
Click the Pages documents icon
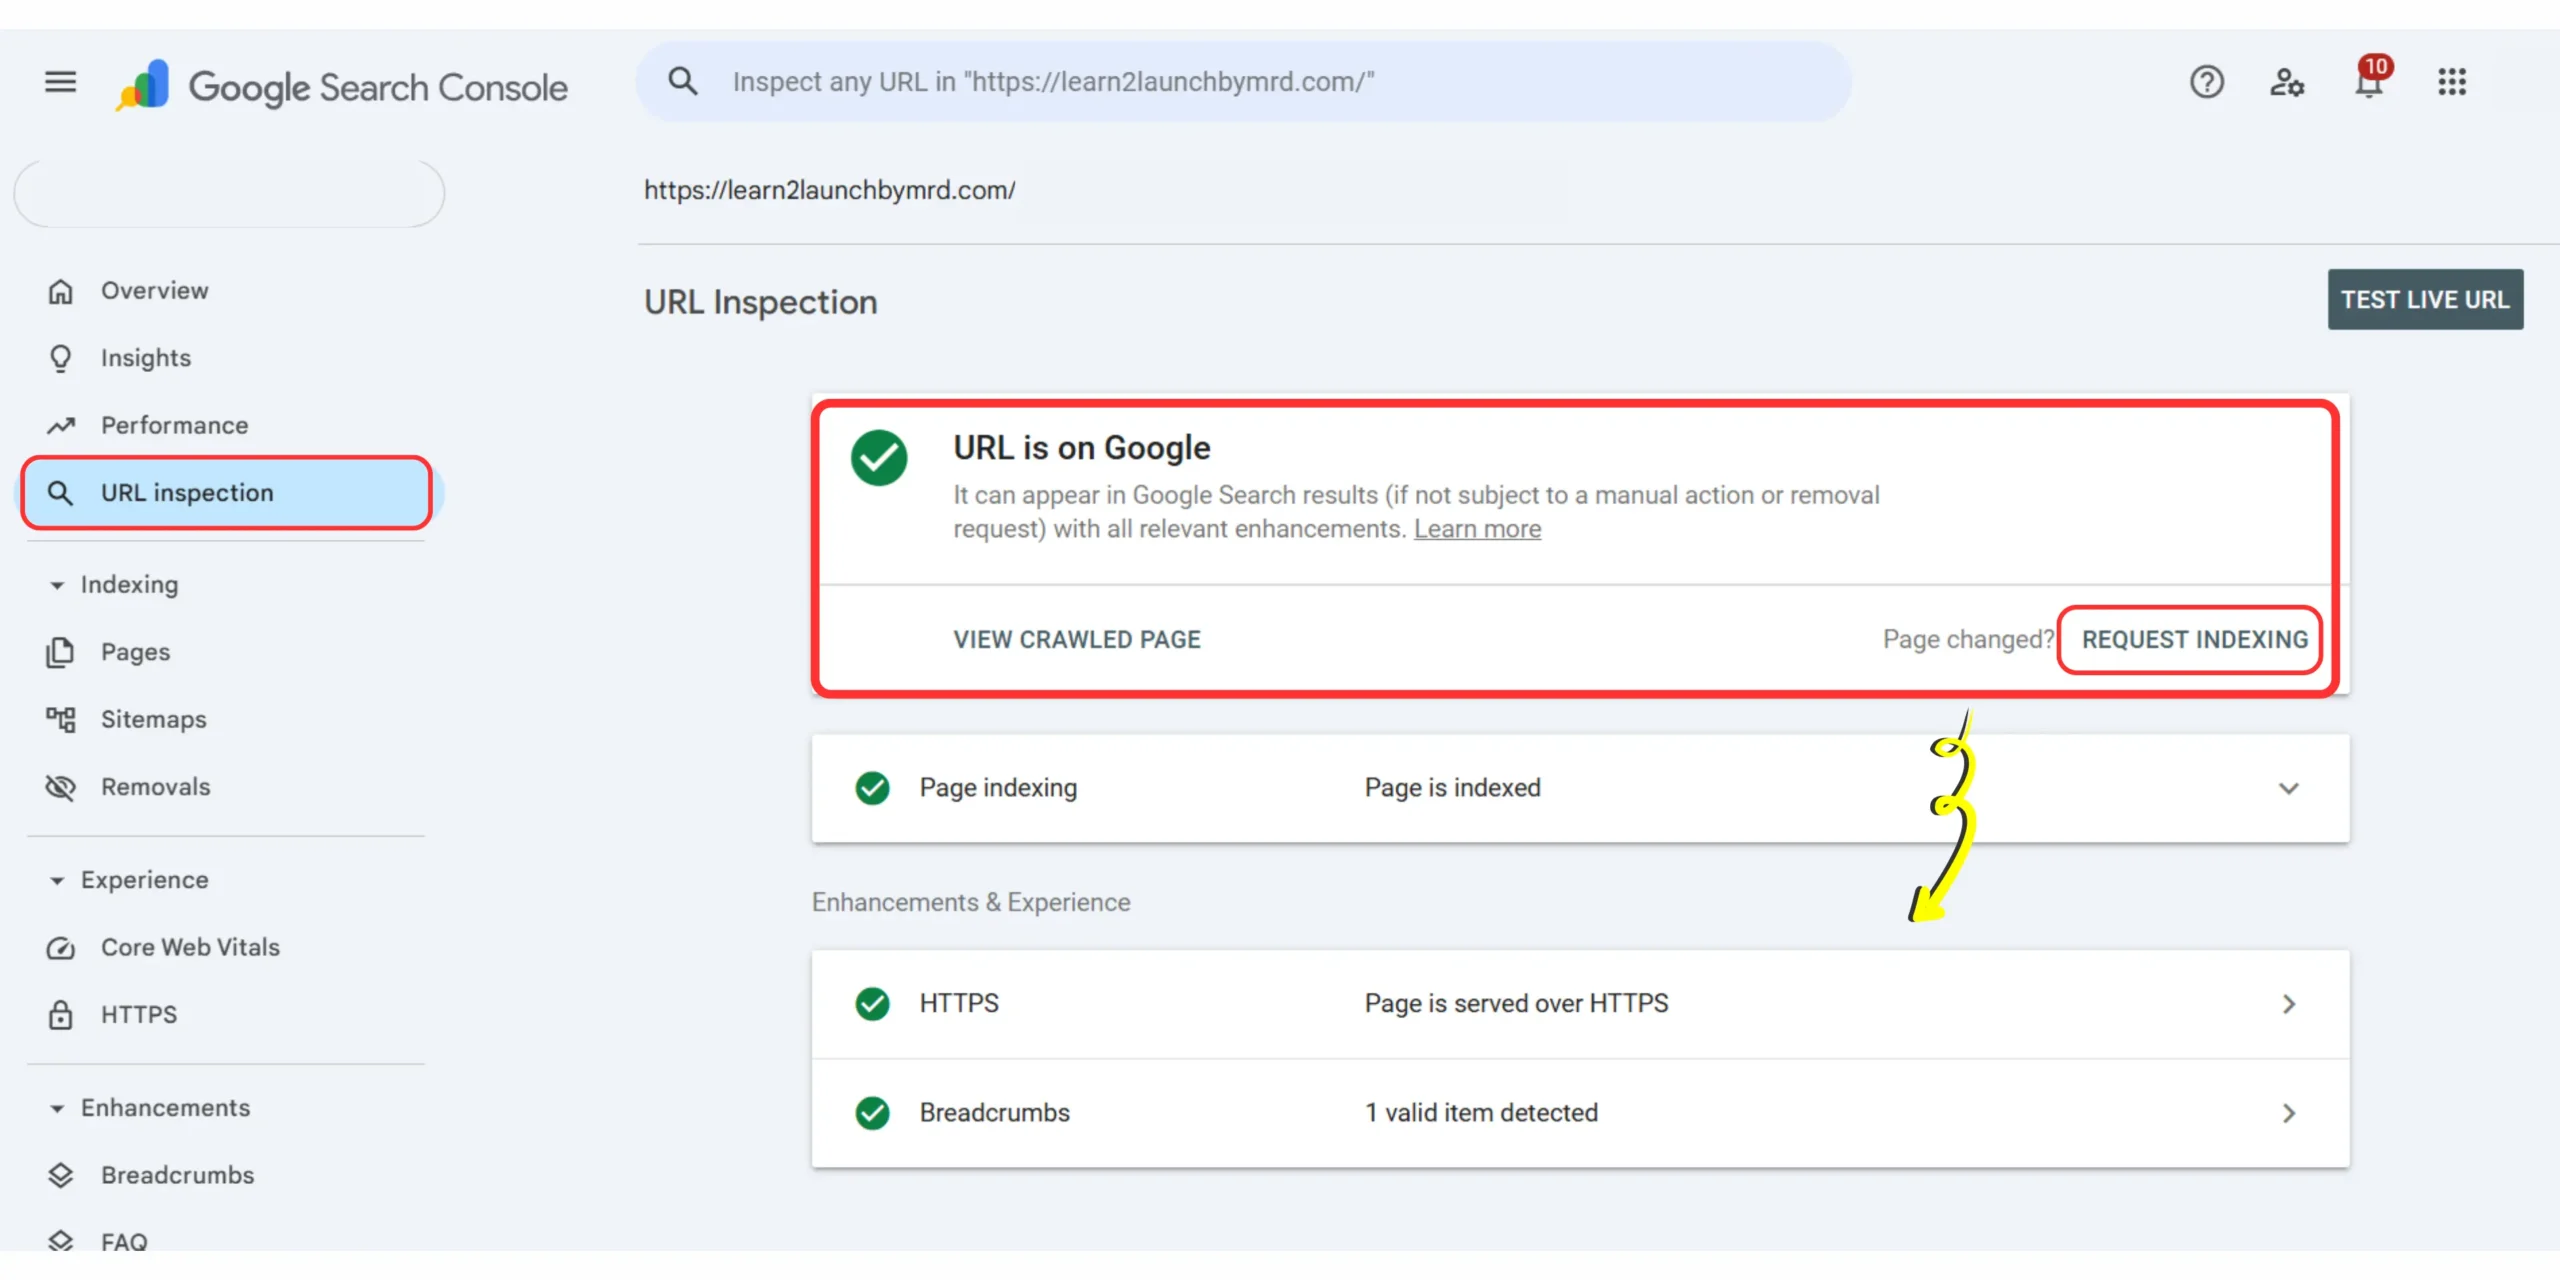tap(60, 652)
